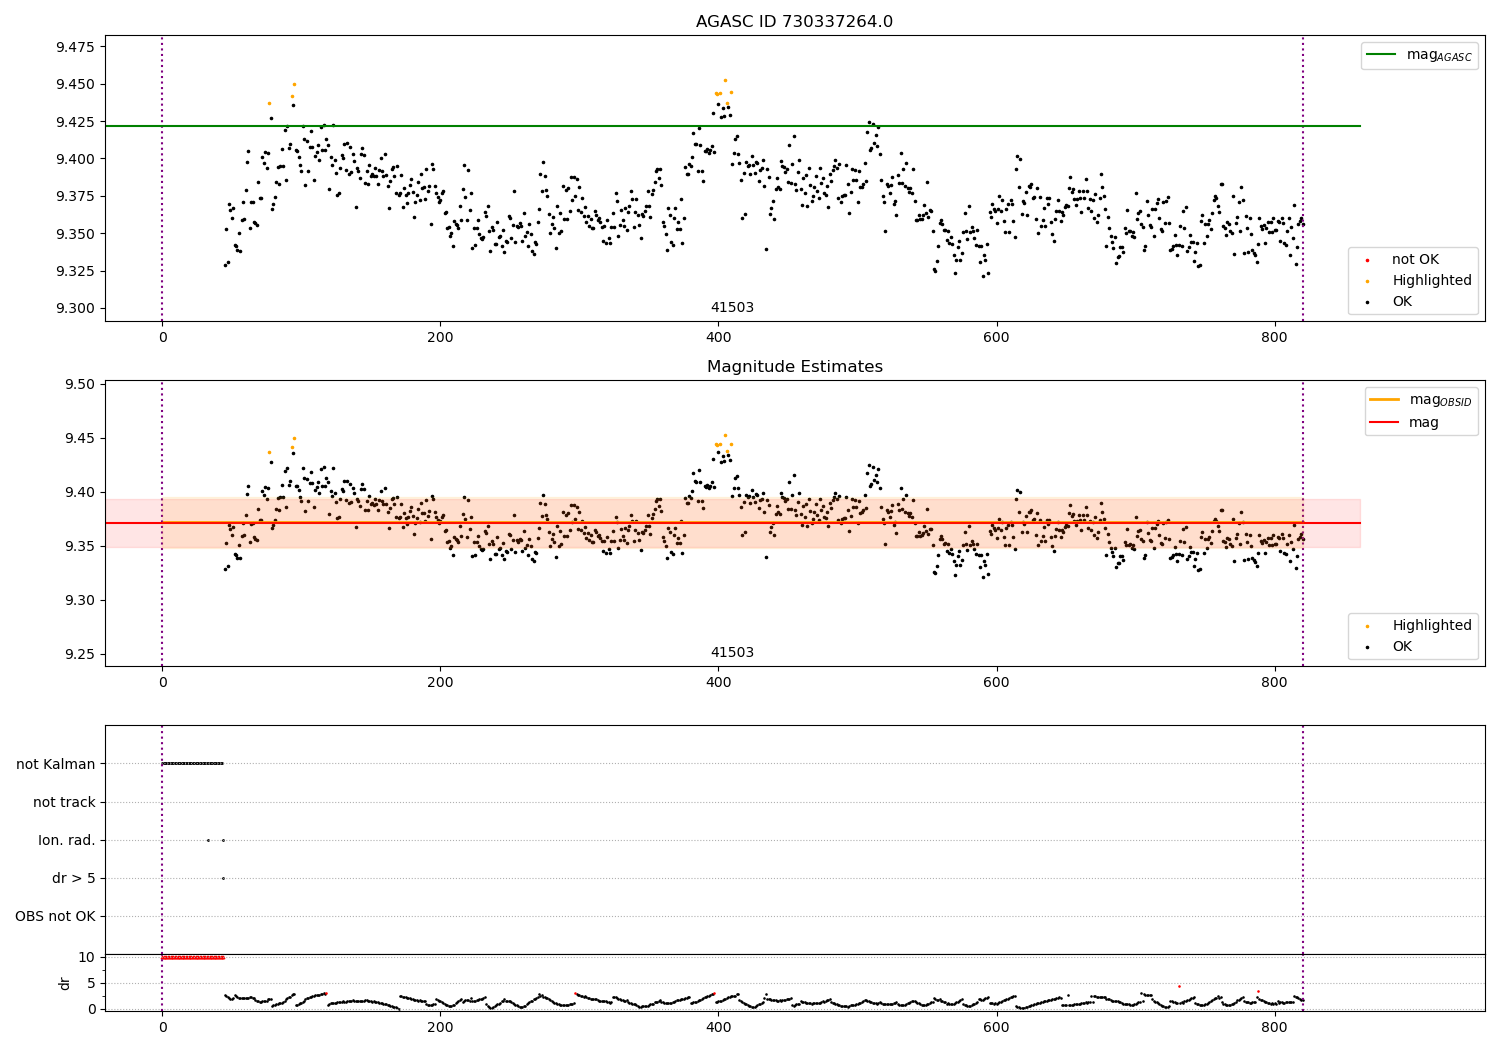
Task: Click the 'AGASC ID 730337264.0' title
Action: point(794,22)
